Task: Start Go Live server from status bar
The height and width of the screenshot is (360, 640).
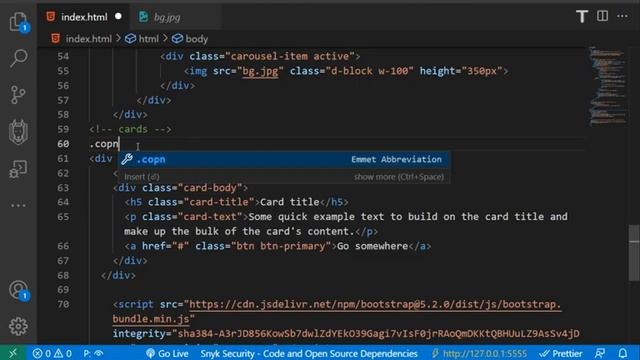Action: click(167, 353)
